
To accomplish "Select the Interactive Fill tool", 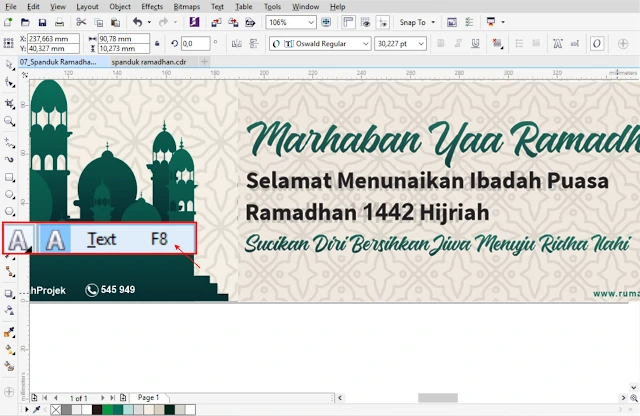I will (x=9, y=349).
